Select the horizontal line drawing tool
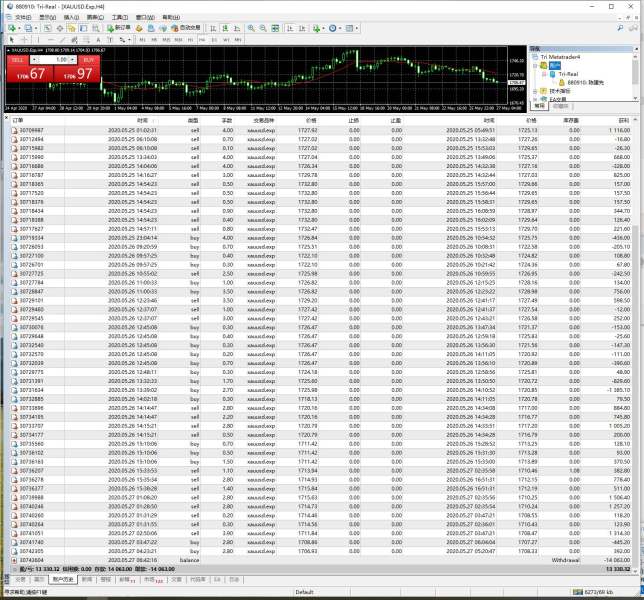This screenshot has width=644, height=600. click(x=51, y=39)
